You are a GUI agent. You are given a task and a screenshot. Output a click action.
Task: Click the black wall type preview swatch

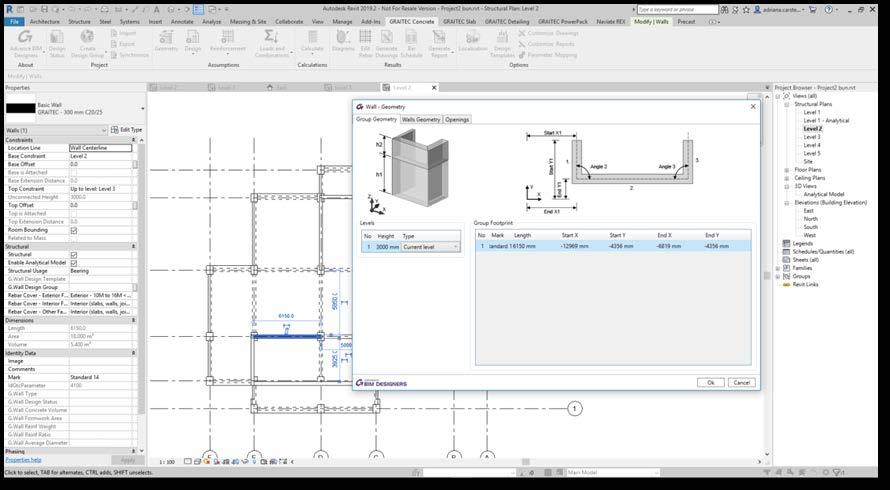click(x=20, y=108)
